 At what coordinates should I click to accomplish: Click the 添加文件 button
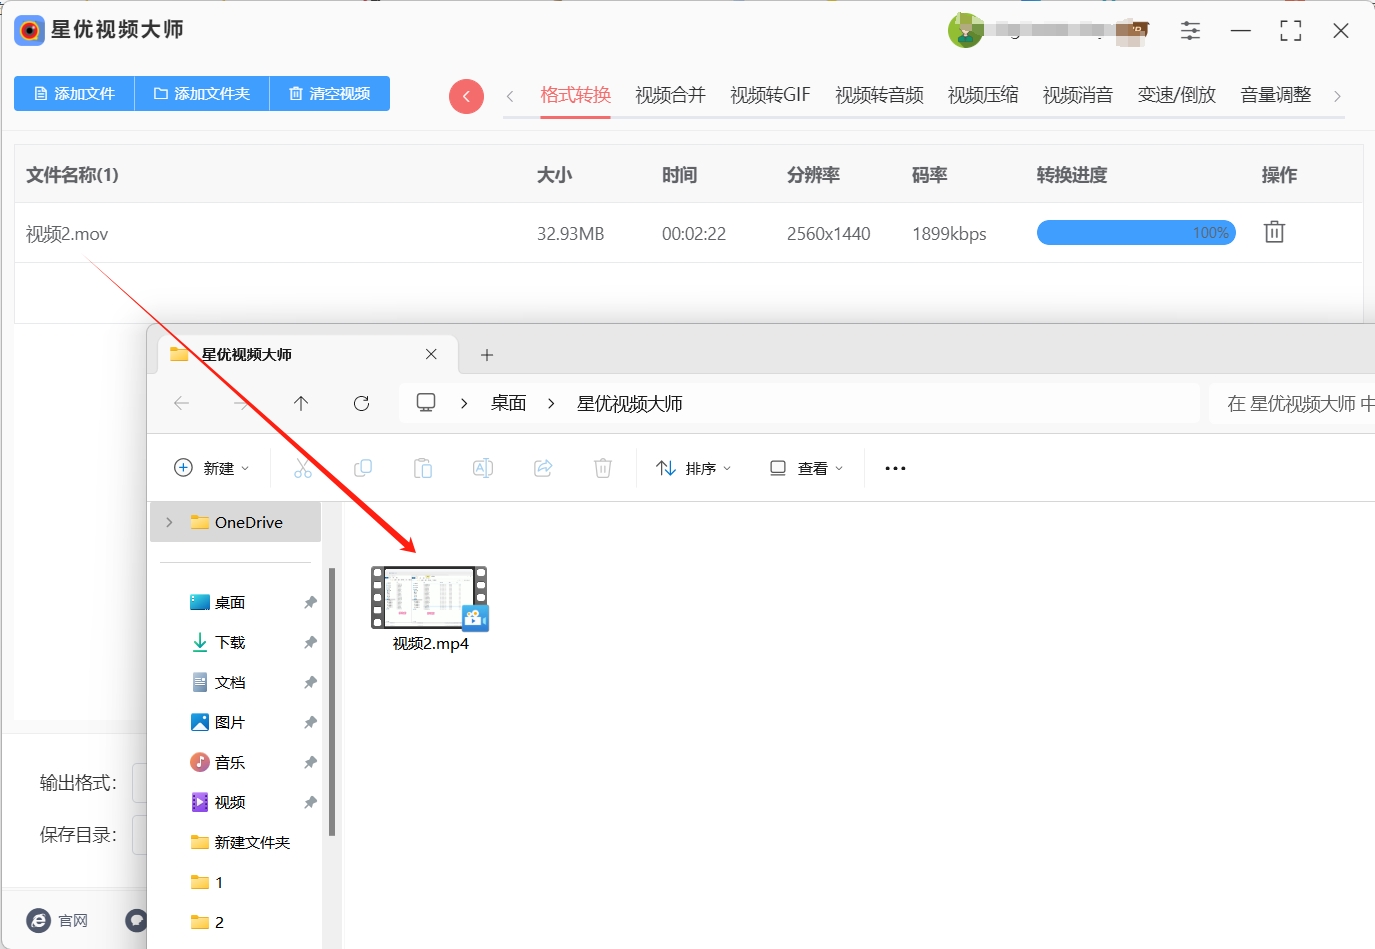(x=74, y=94)
